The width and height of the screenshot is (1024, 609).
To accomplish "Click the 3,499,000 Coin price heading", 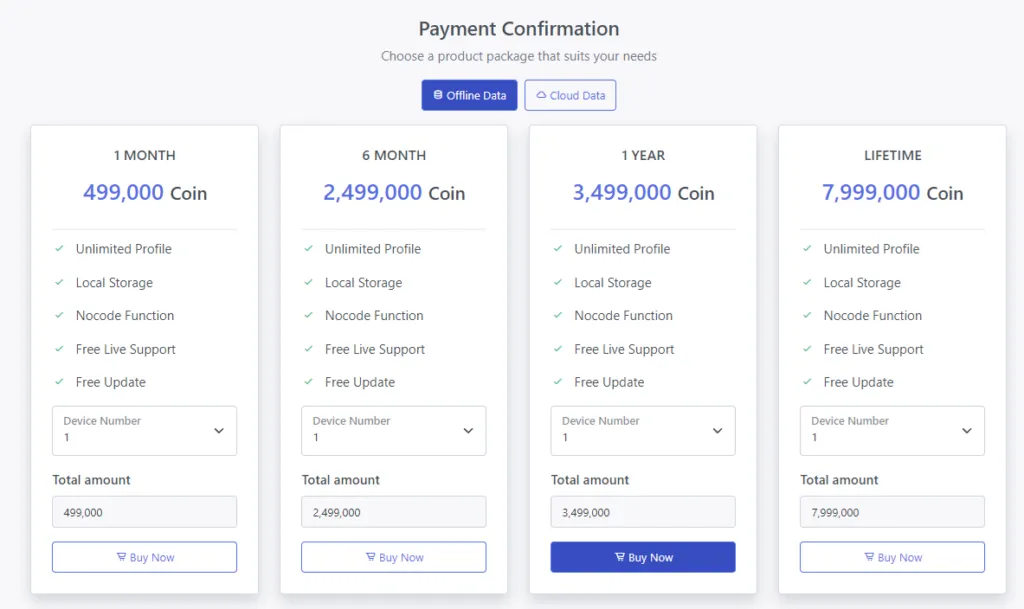I will (643, 193).
